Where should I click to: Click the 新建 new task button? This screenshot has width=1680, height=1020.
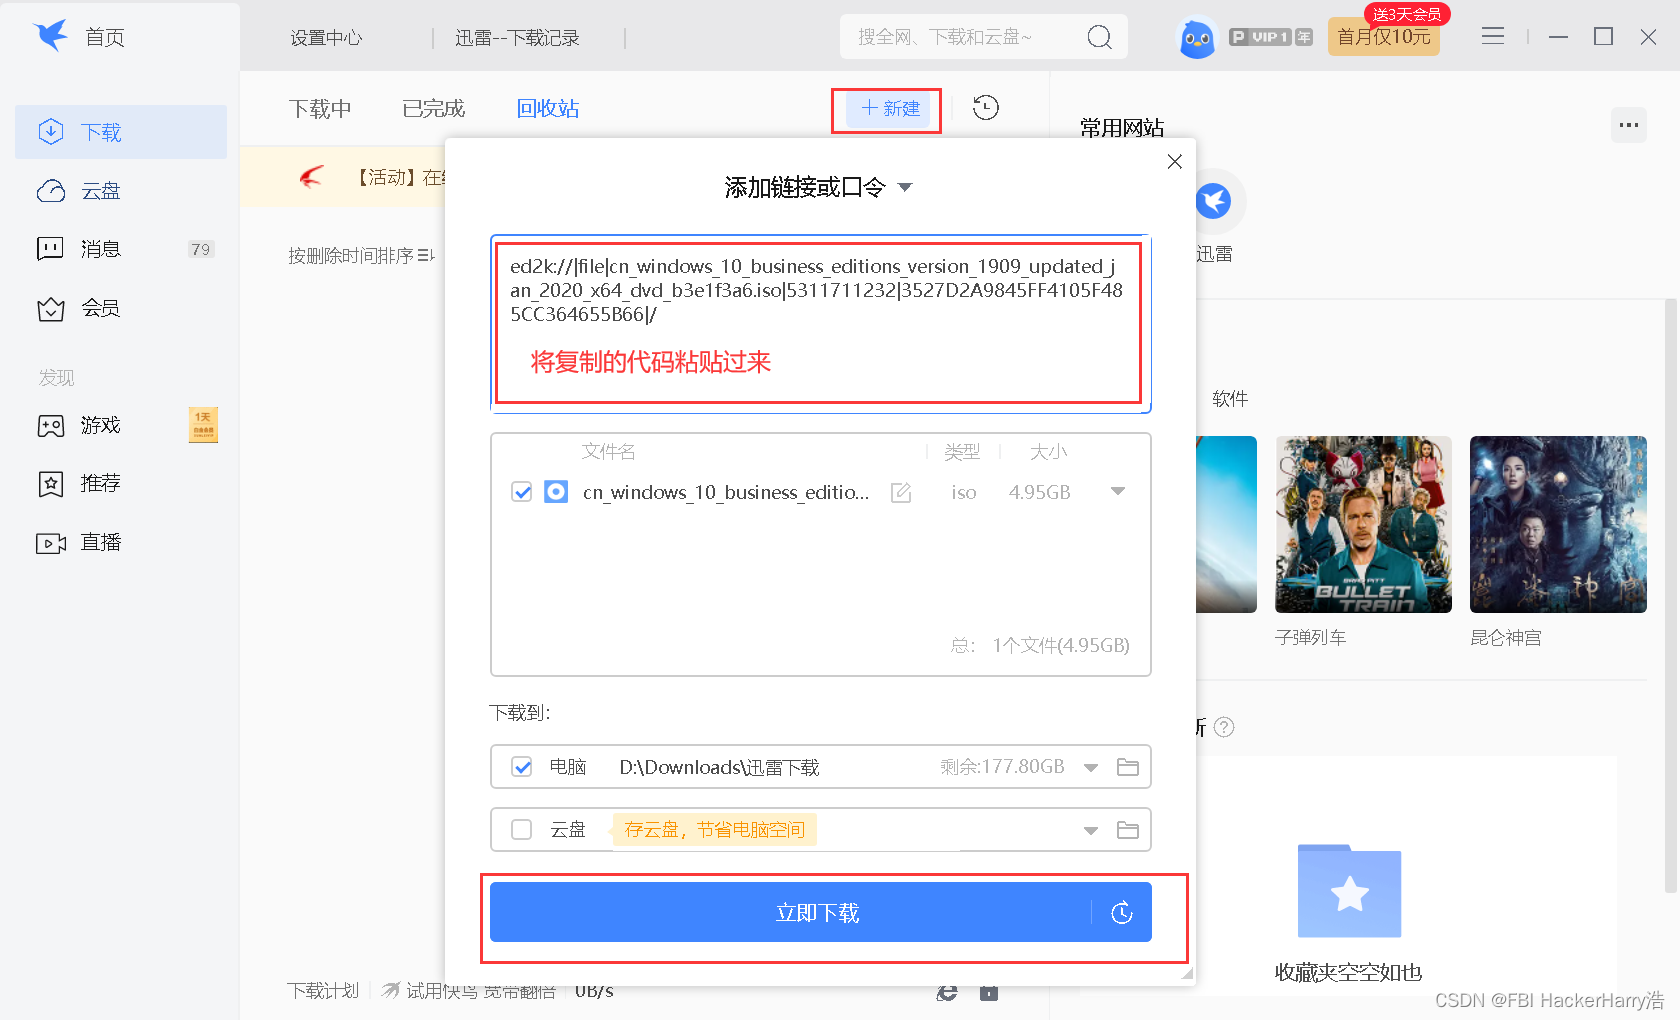889,109
